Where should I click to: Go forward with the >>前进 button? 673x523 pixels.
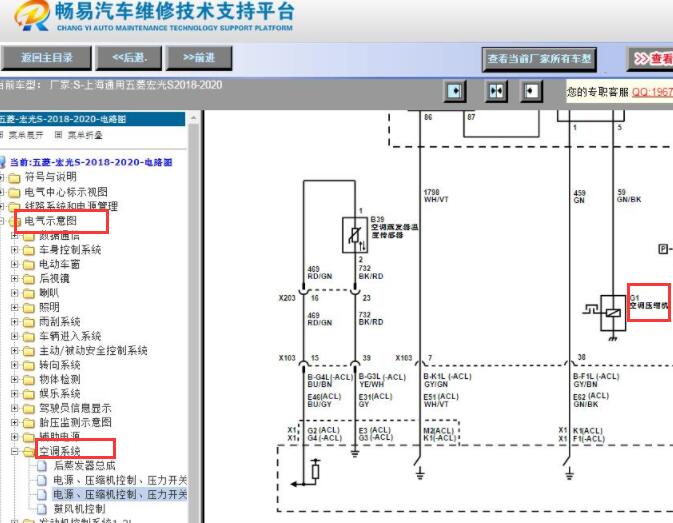199,58
